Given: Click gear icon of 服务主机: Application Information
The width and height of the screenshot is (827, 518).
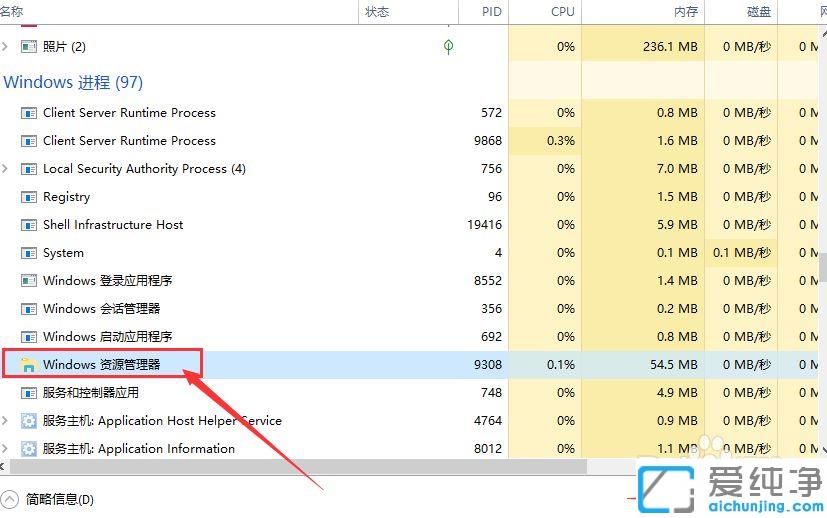Looking at the screenshot, I should (x=29, y=449).
